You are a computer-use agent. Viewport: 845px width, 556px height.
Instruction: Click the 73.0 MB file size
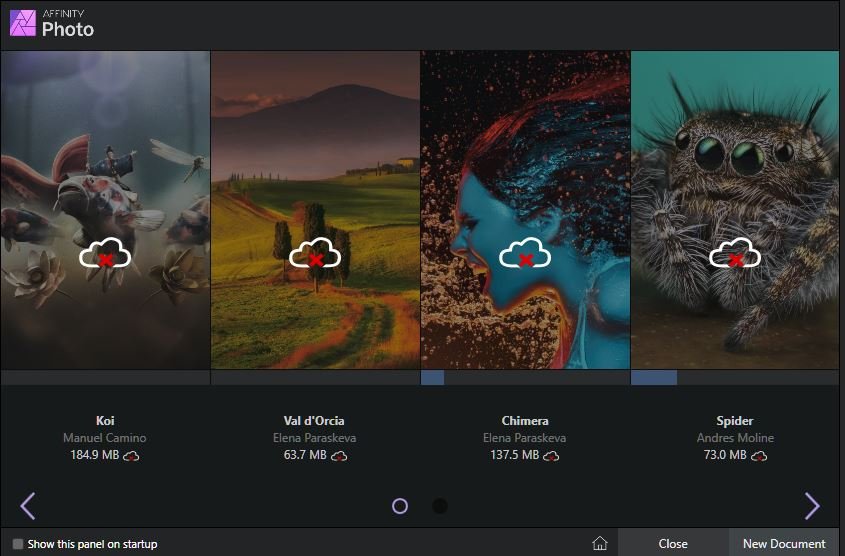pos(725,455)
